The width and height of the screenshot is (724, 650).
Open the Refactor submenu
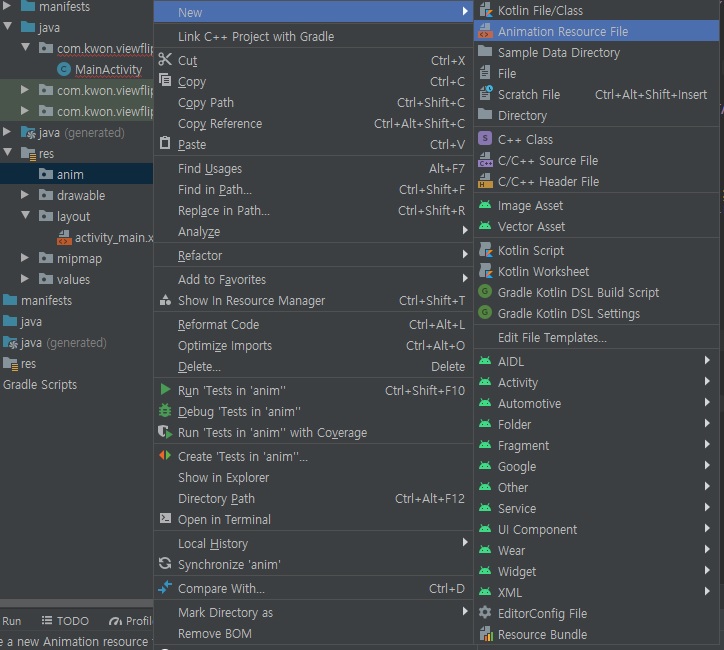(314, 255)
